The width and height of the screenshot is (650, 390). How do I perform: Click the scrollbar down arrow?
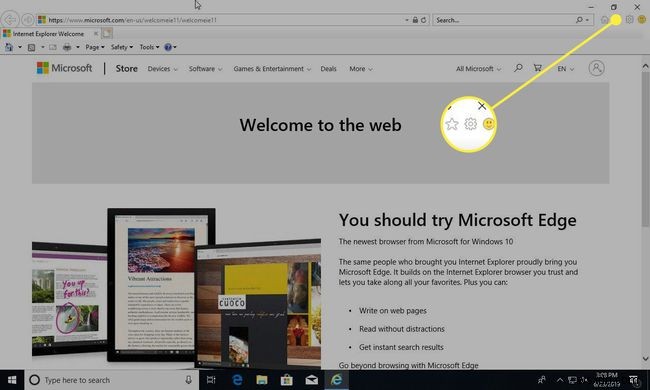(645, 359)
